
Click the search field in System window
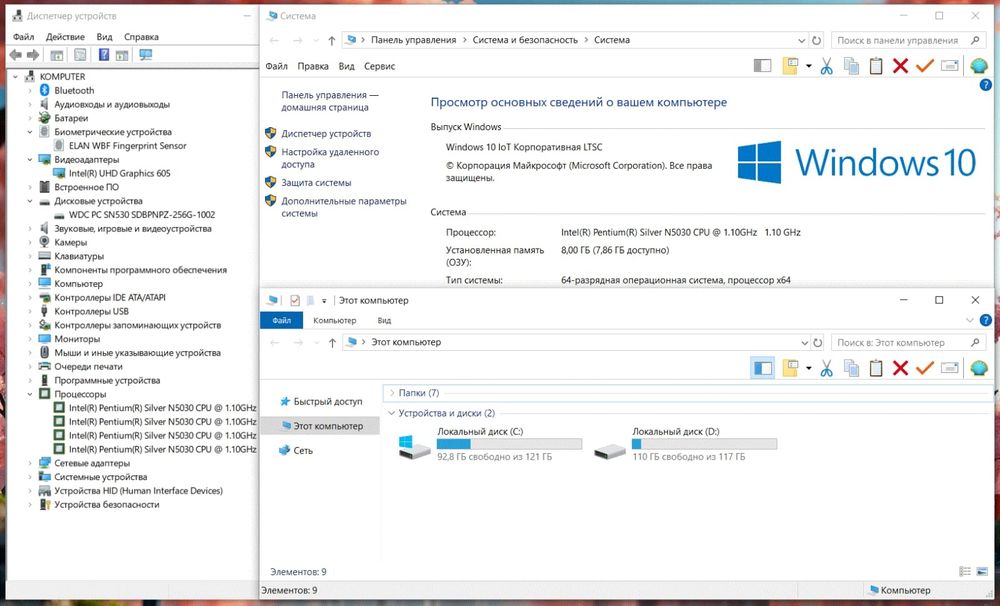pos(908,40)
